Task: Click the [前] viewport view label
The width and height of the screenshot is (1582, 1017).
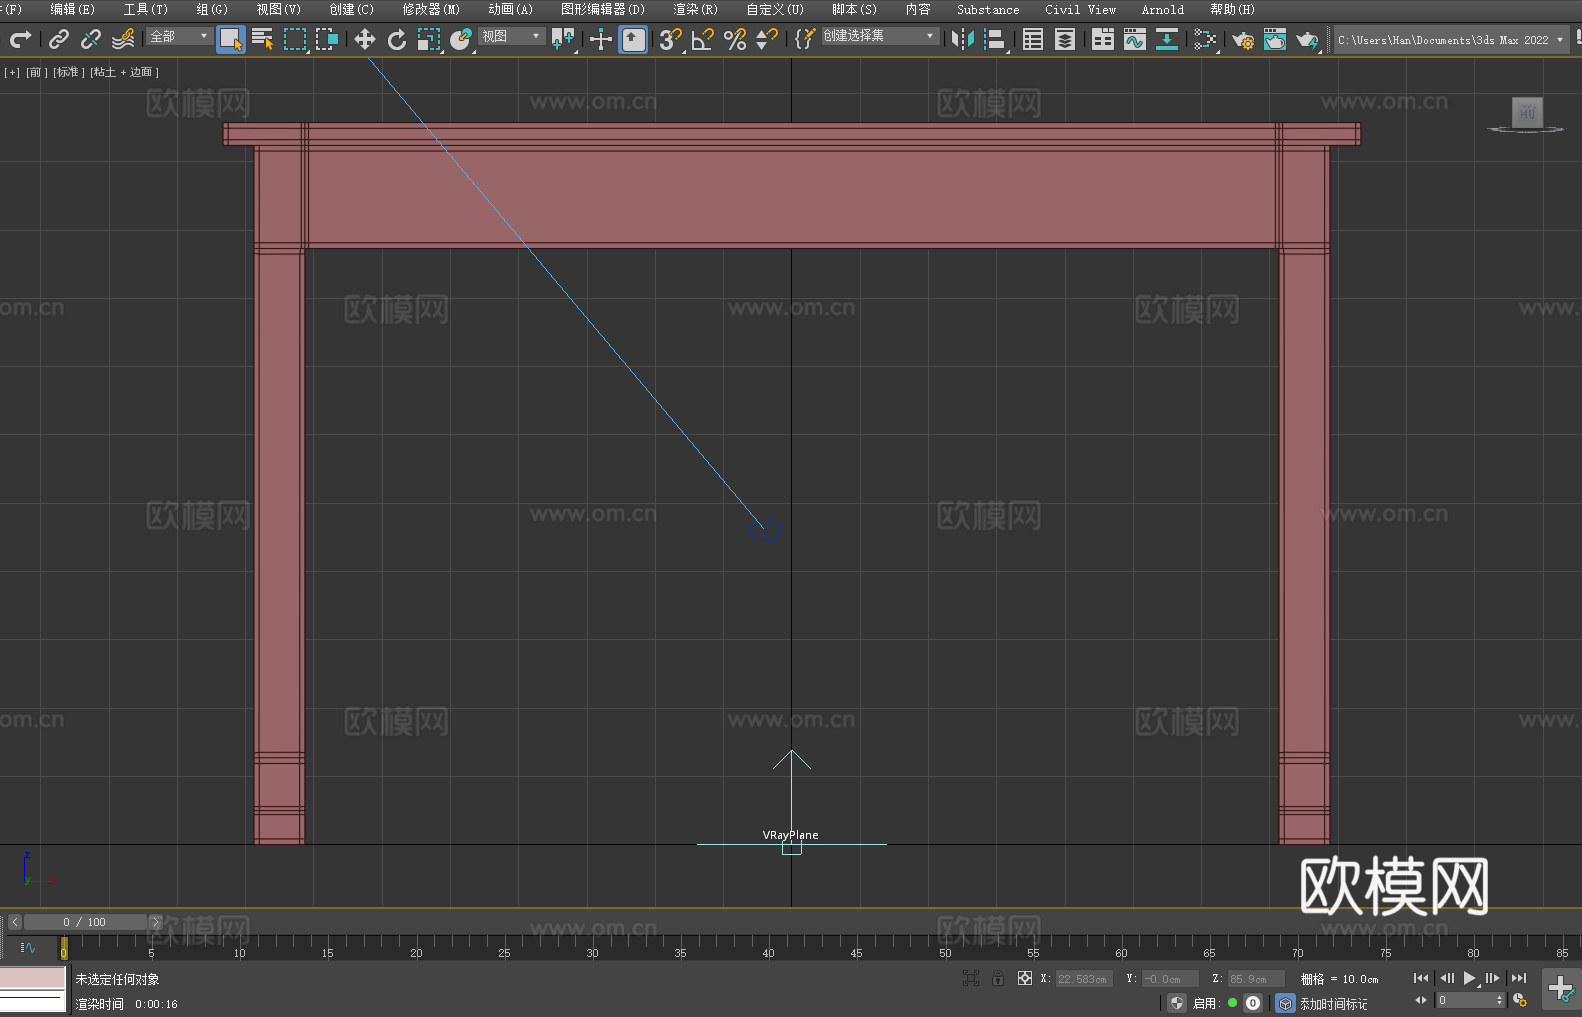Action: [36, 72]
